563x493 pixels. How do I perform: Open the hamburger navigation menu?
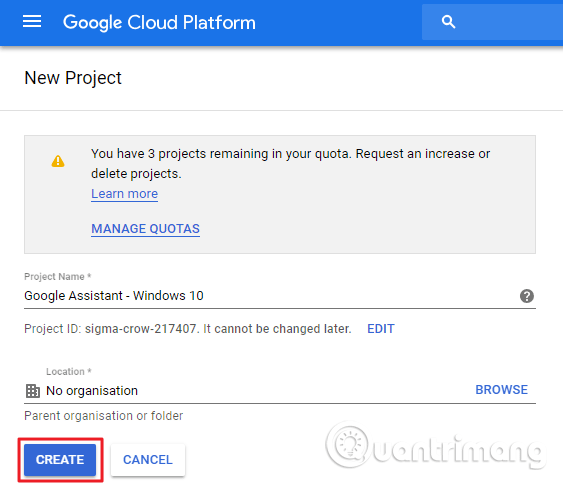click(32, 22)
